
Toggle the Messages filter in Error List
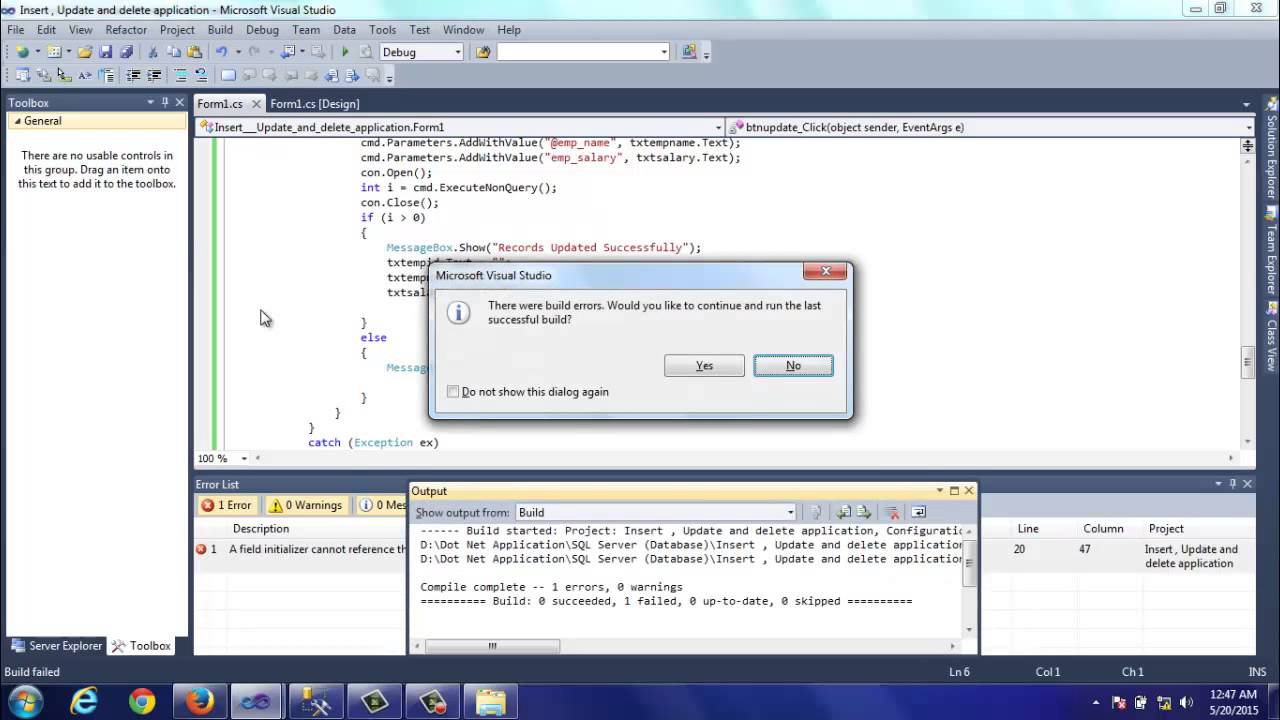[383, 505]
